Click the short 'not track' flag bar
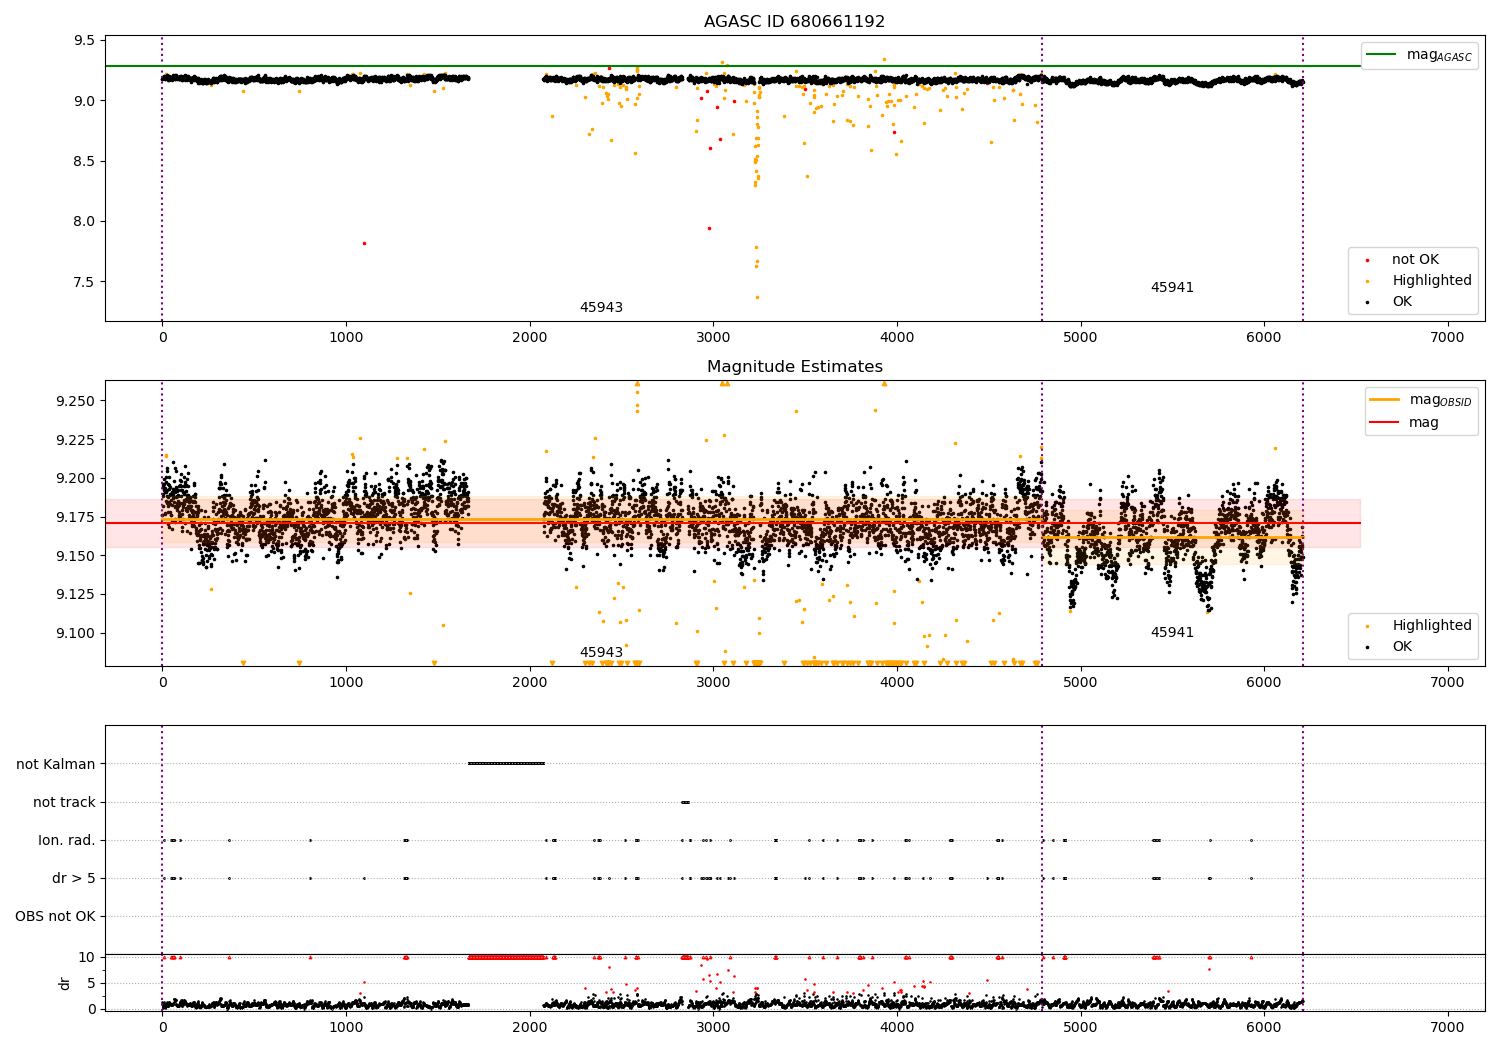The image size is (1500, 1050). [x=685, y=802]
